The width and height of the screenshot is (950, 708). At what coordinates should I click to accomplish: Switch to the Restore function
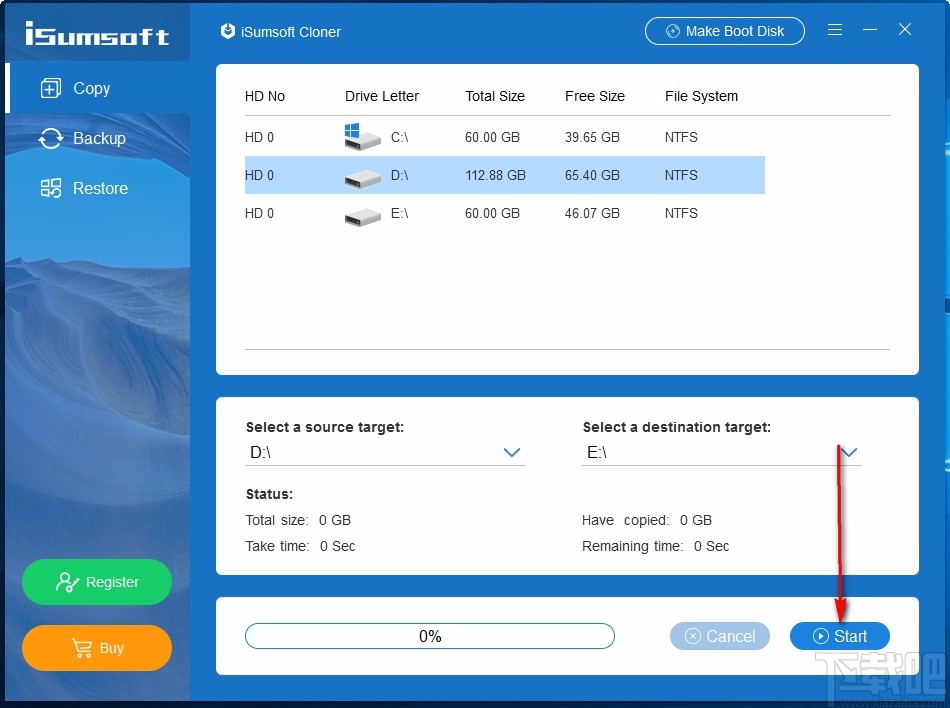(x=100, y=188)
